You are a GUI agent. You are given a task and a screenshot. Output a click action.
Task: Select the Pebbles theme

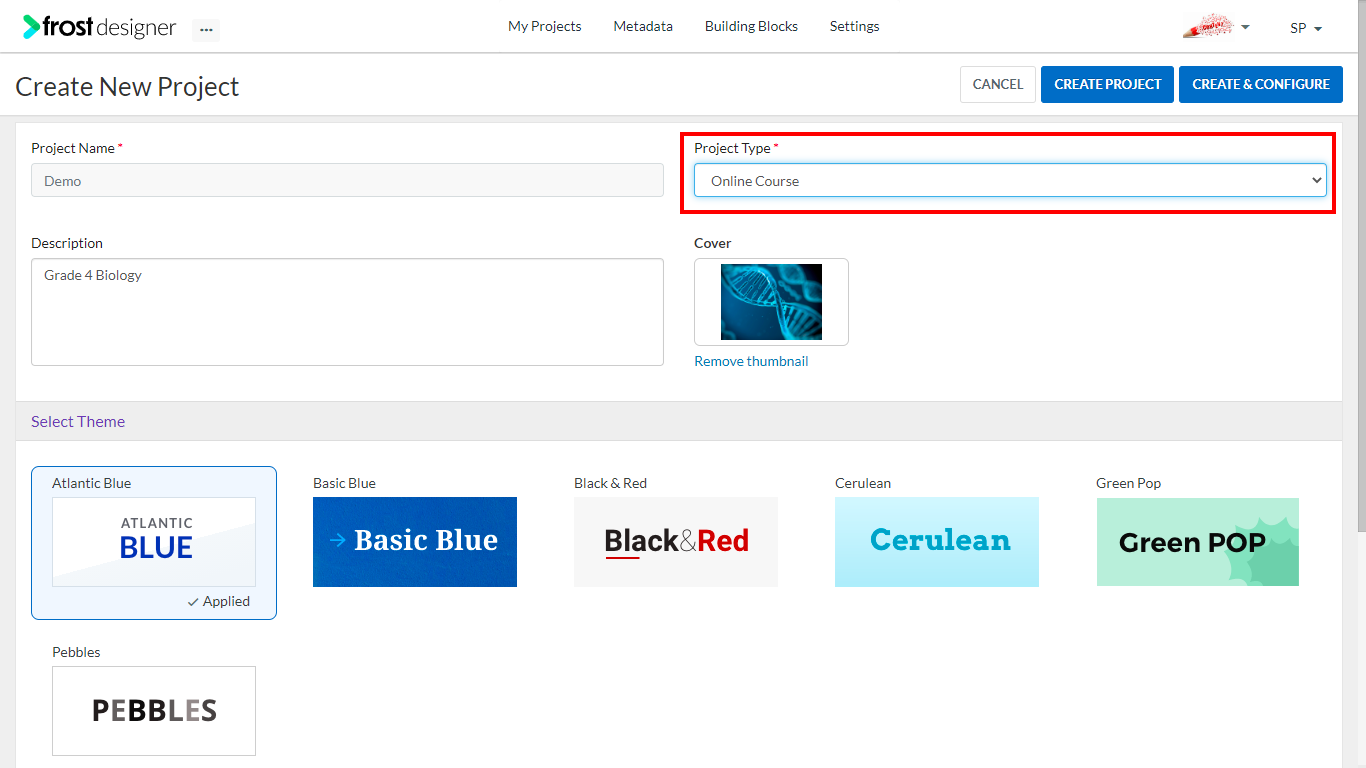[x=154, y=711]
